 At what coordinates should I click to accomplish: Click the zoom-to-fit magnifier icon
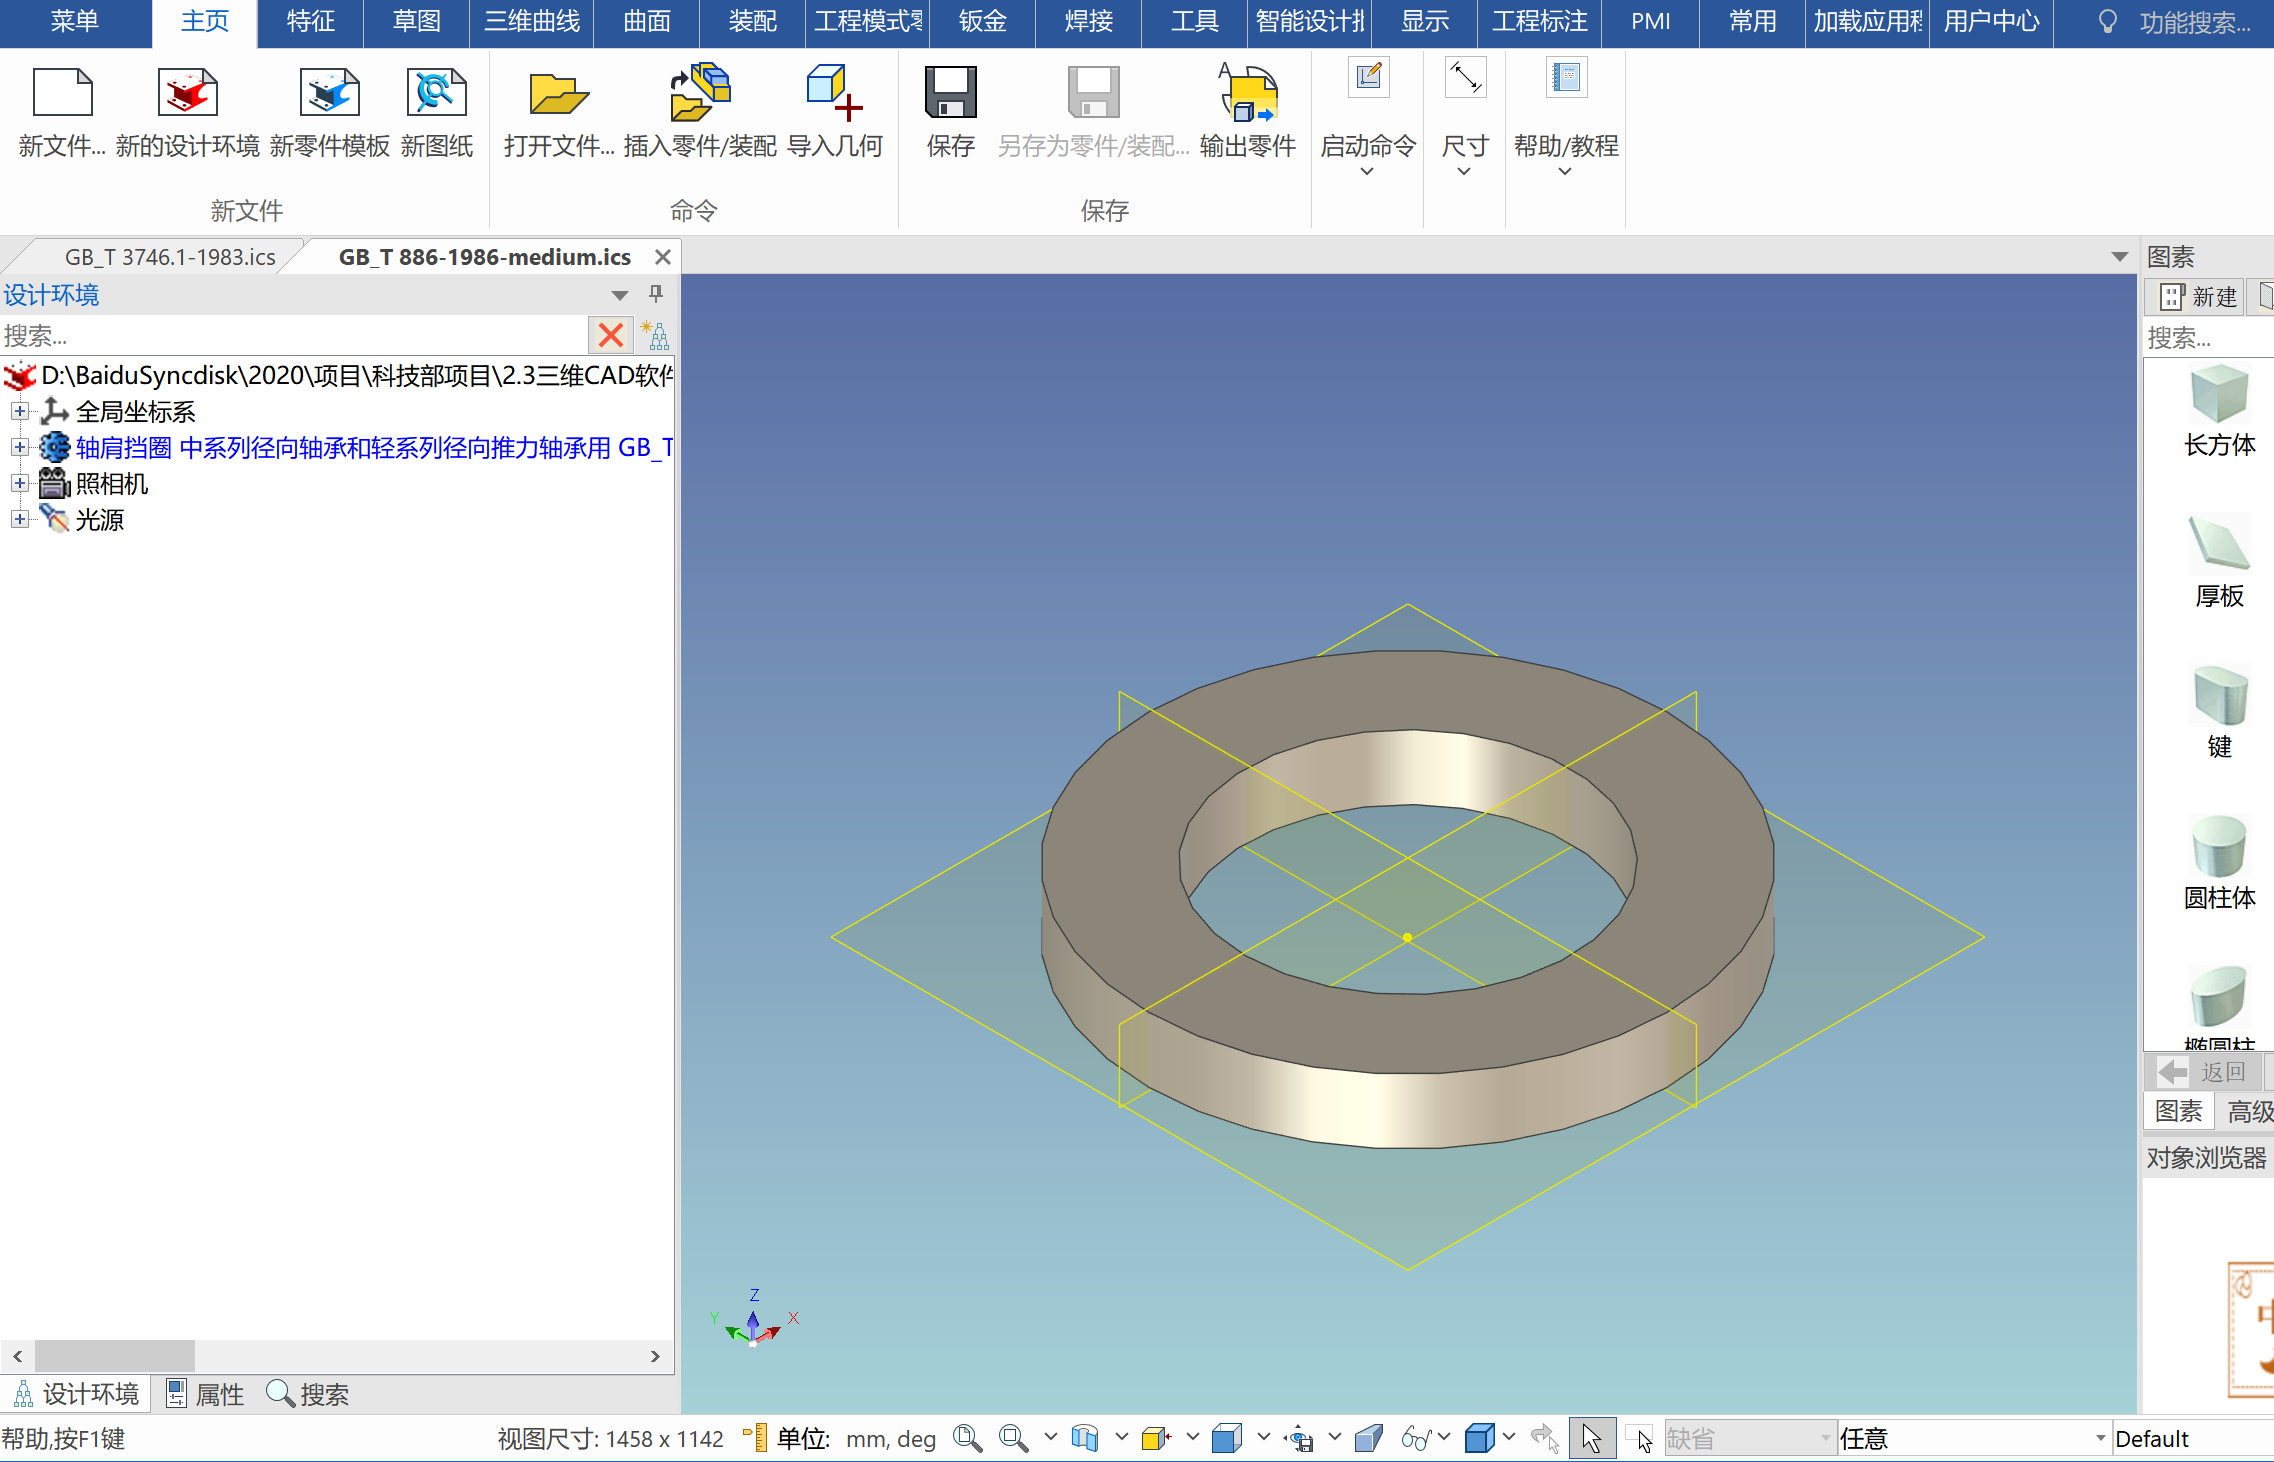[x=967, y=1438]
